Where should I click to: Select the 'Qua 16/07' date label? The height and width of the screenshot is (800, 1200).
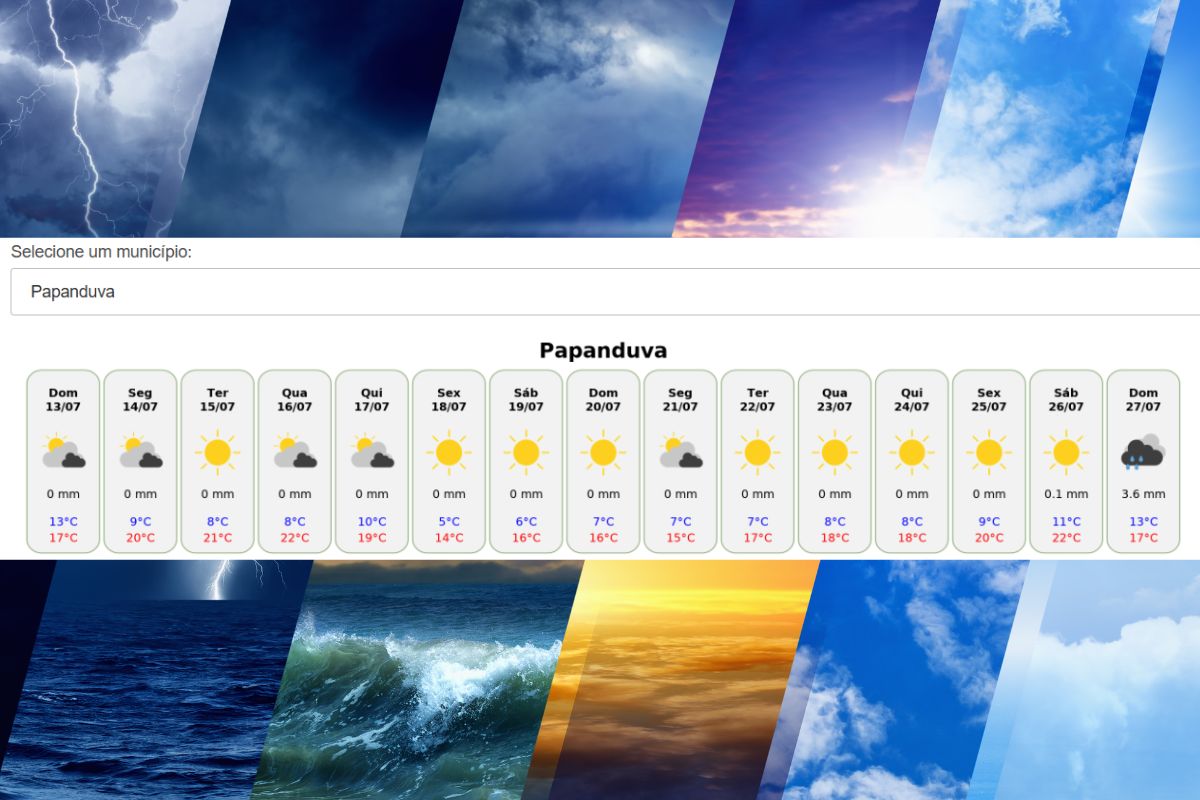coord(294,400)
